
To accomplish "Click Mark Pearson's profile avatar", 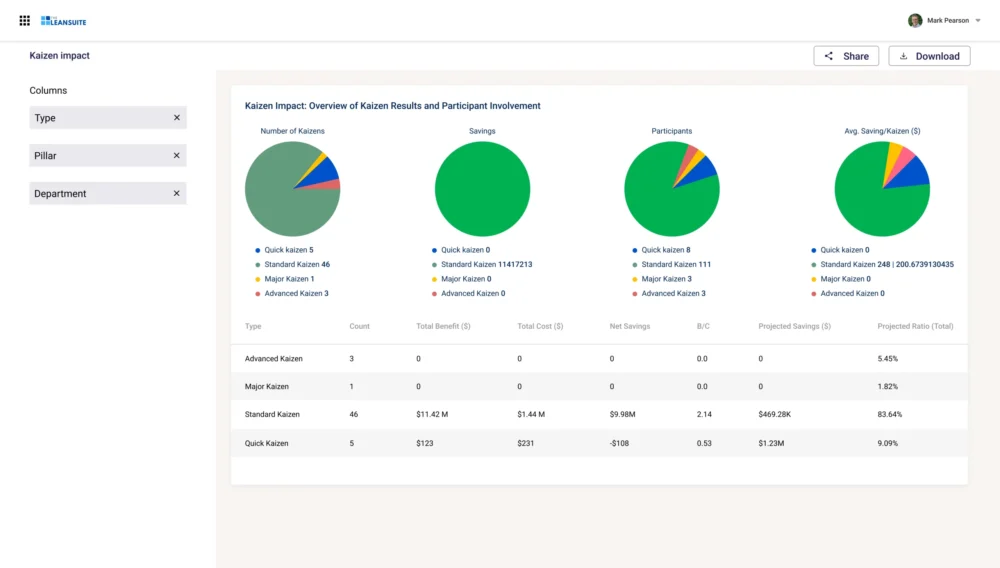I will click(915, 20).
